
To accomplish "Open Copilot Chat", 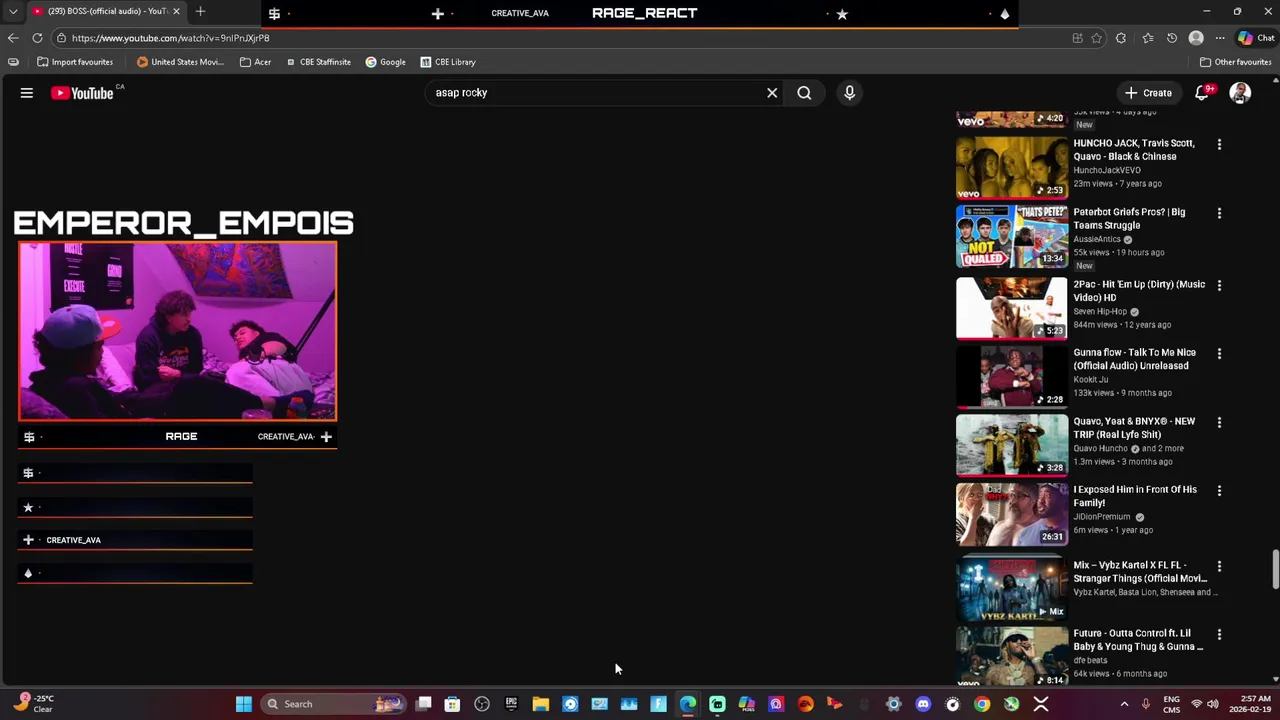I will pyautogui.click(x=1256, y=38).
